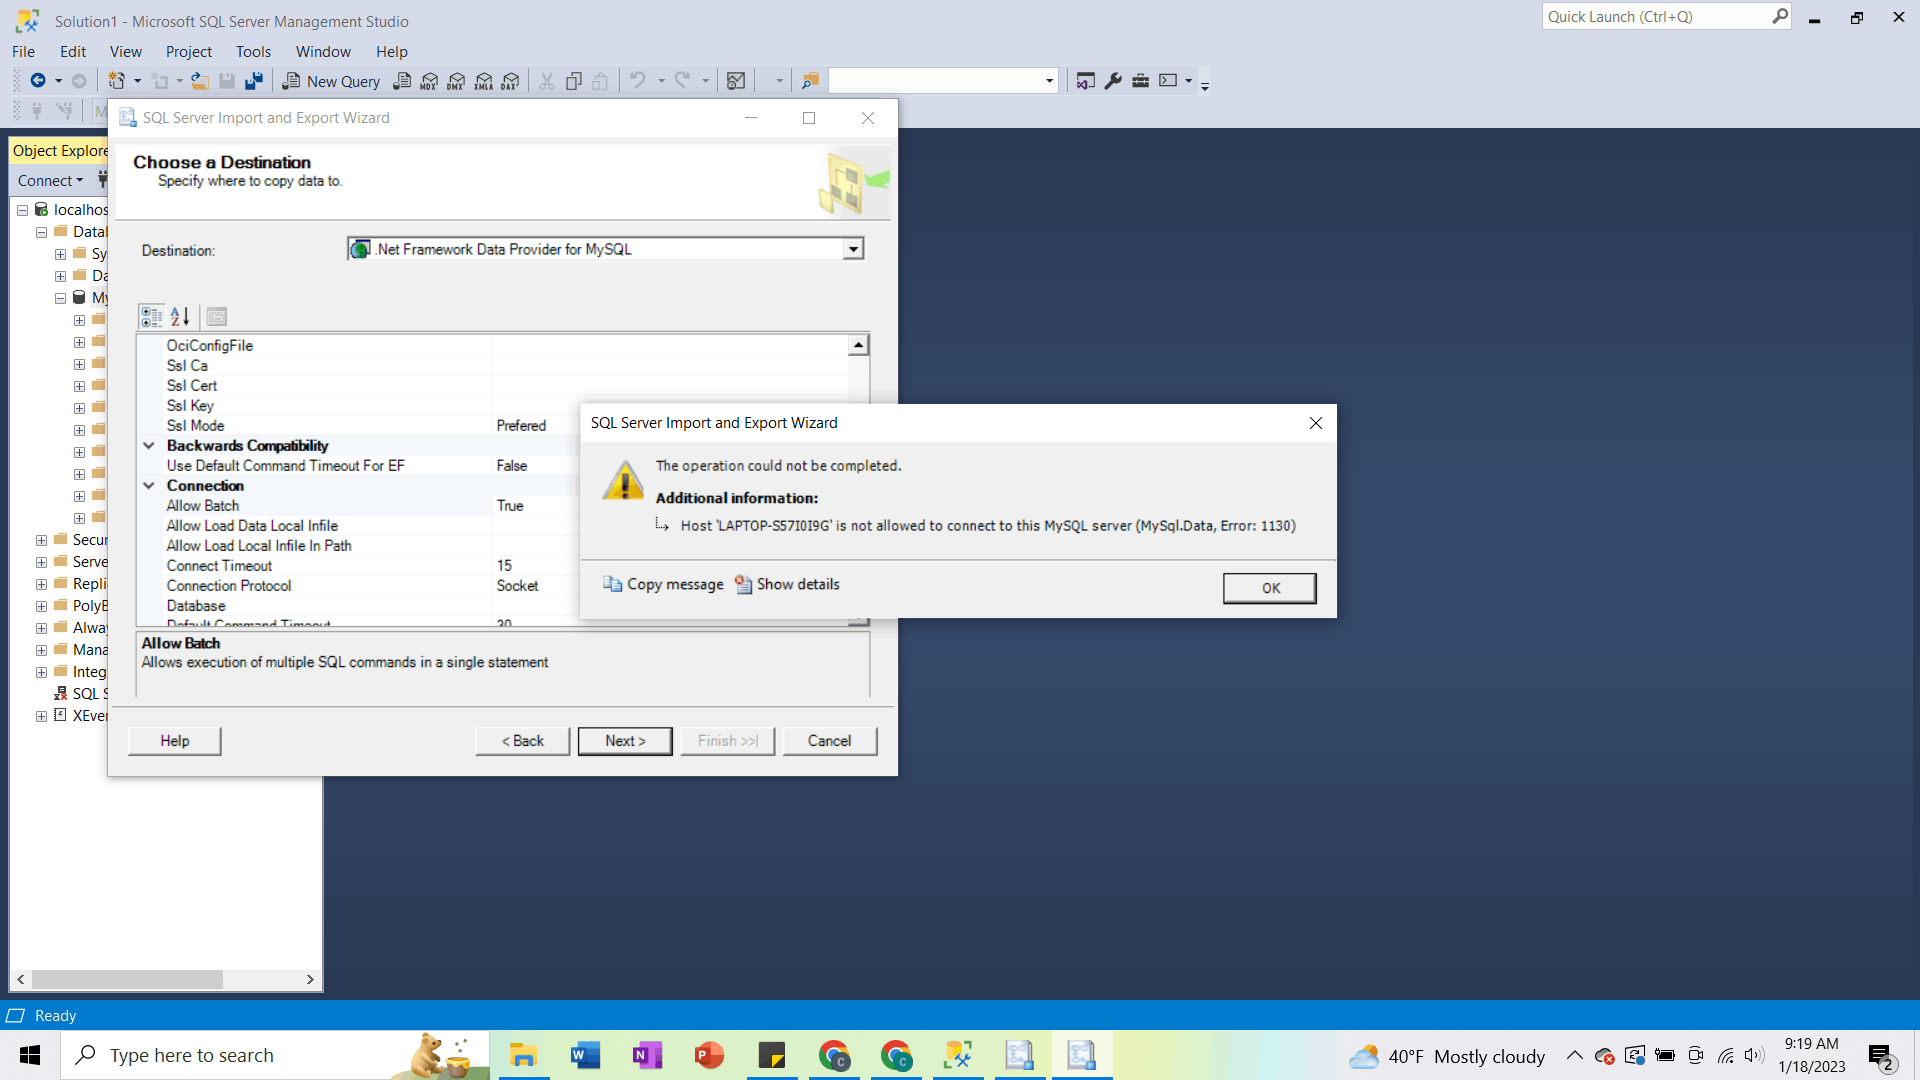Click the Alphabetical sort icon in property grid
This screenshot has width=1920, height=1080.
[x=180, y=317]
